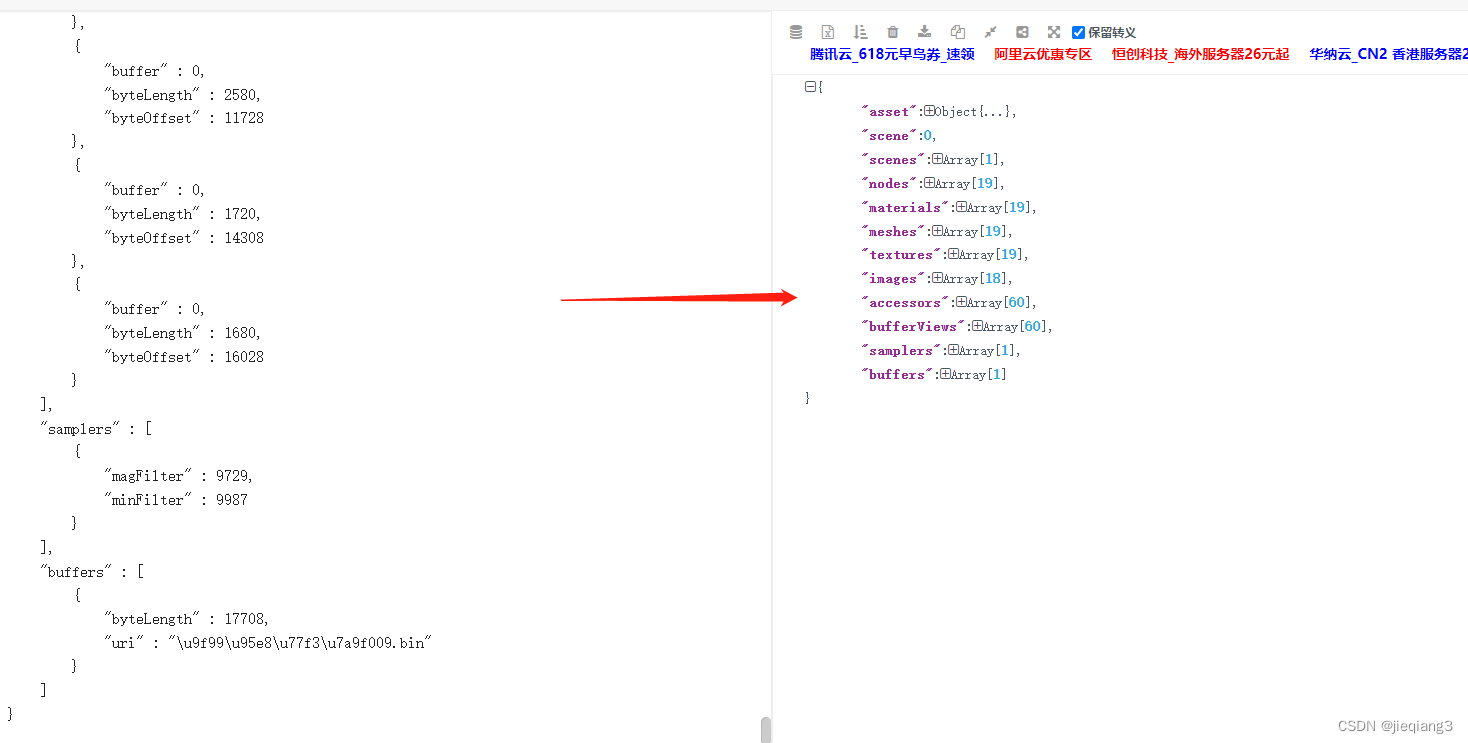
Task: Click the sort order icon in toolbar
Action: pyautogui.click(x=861, y=32)
